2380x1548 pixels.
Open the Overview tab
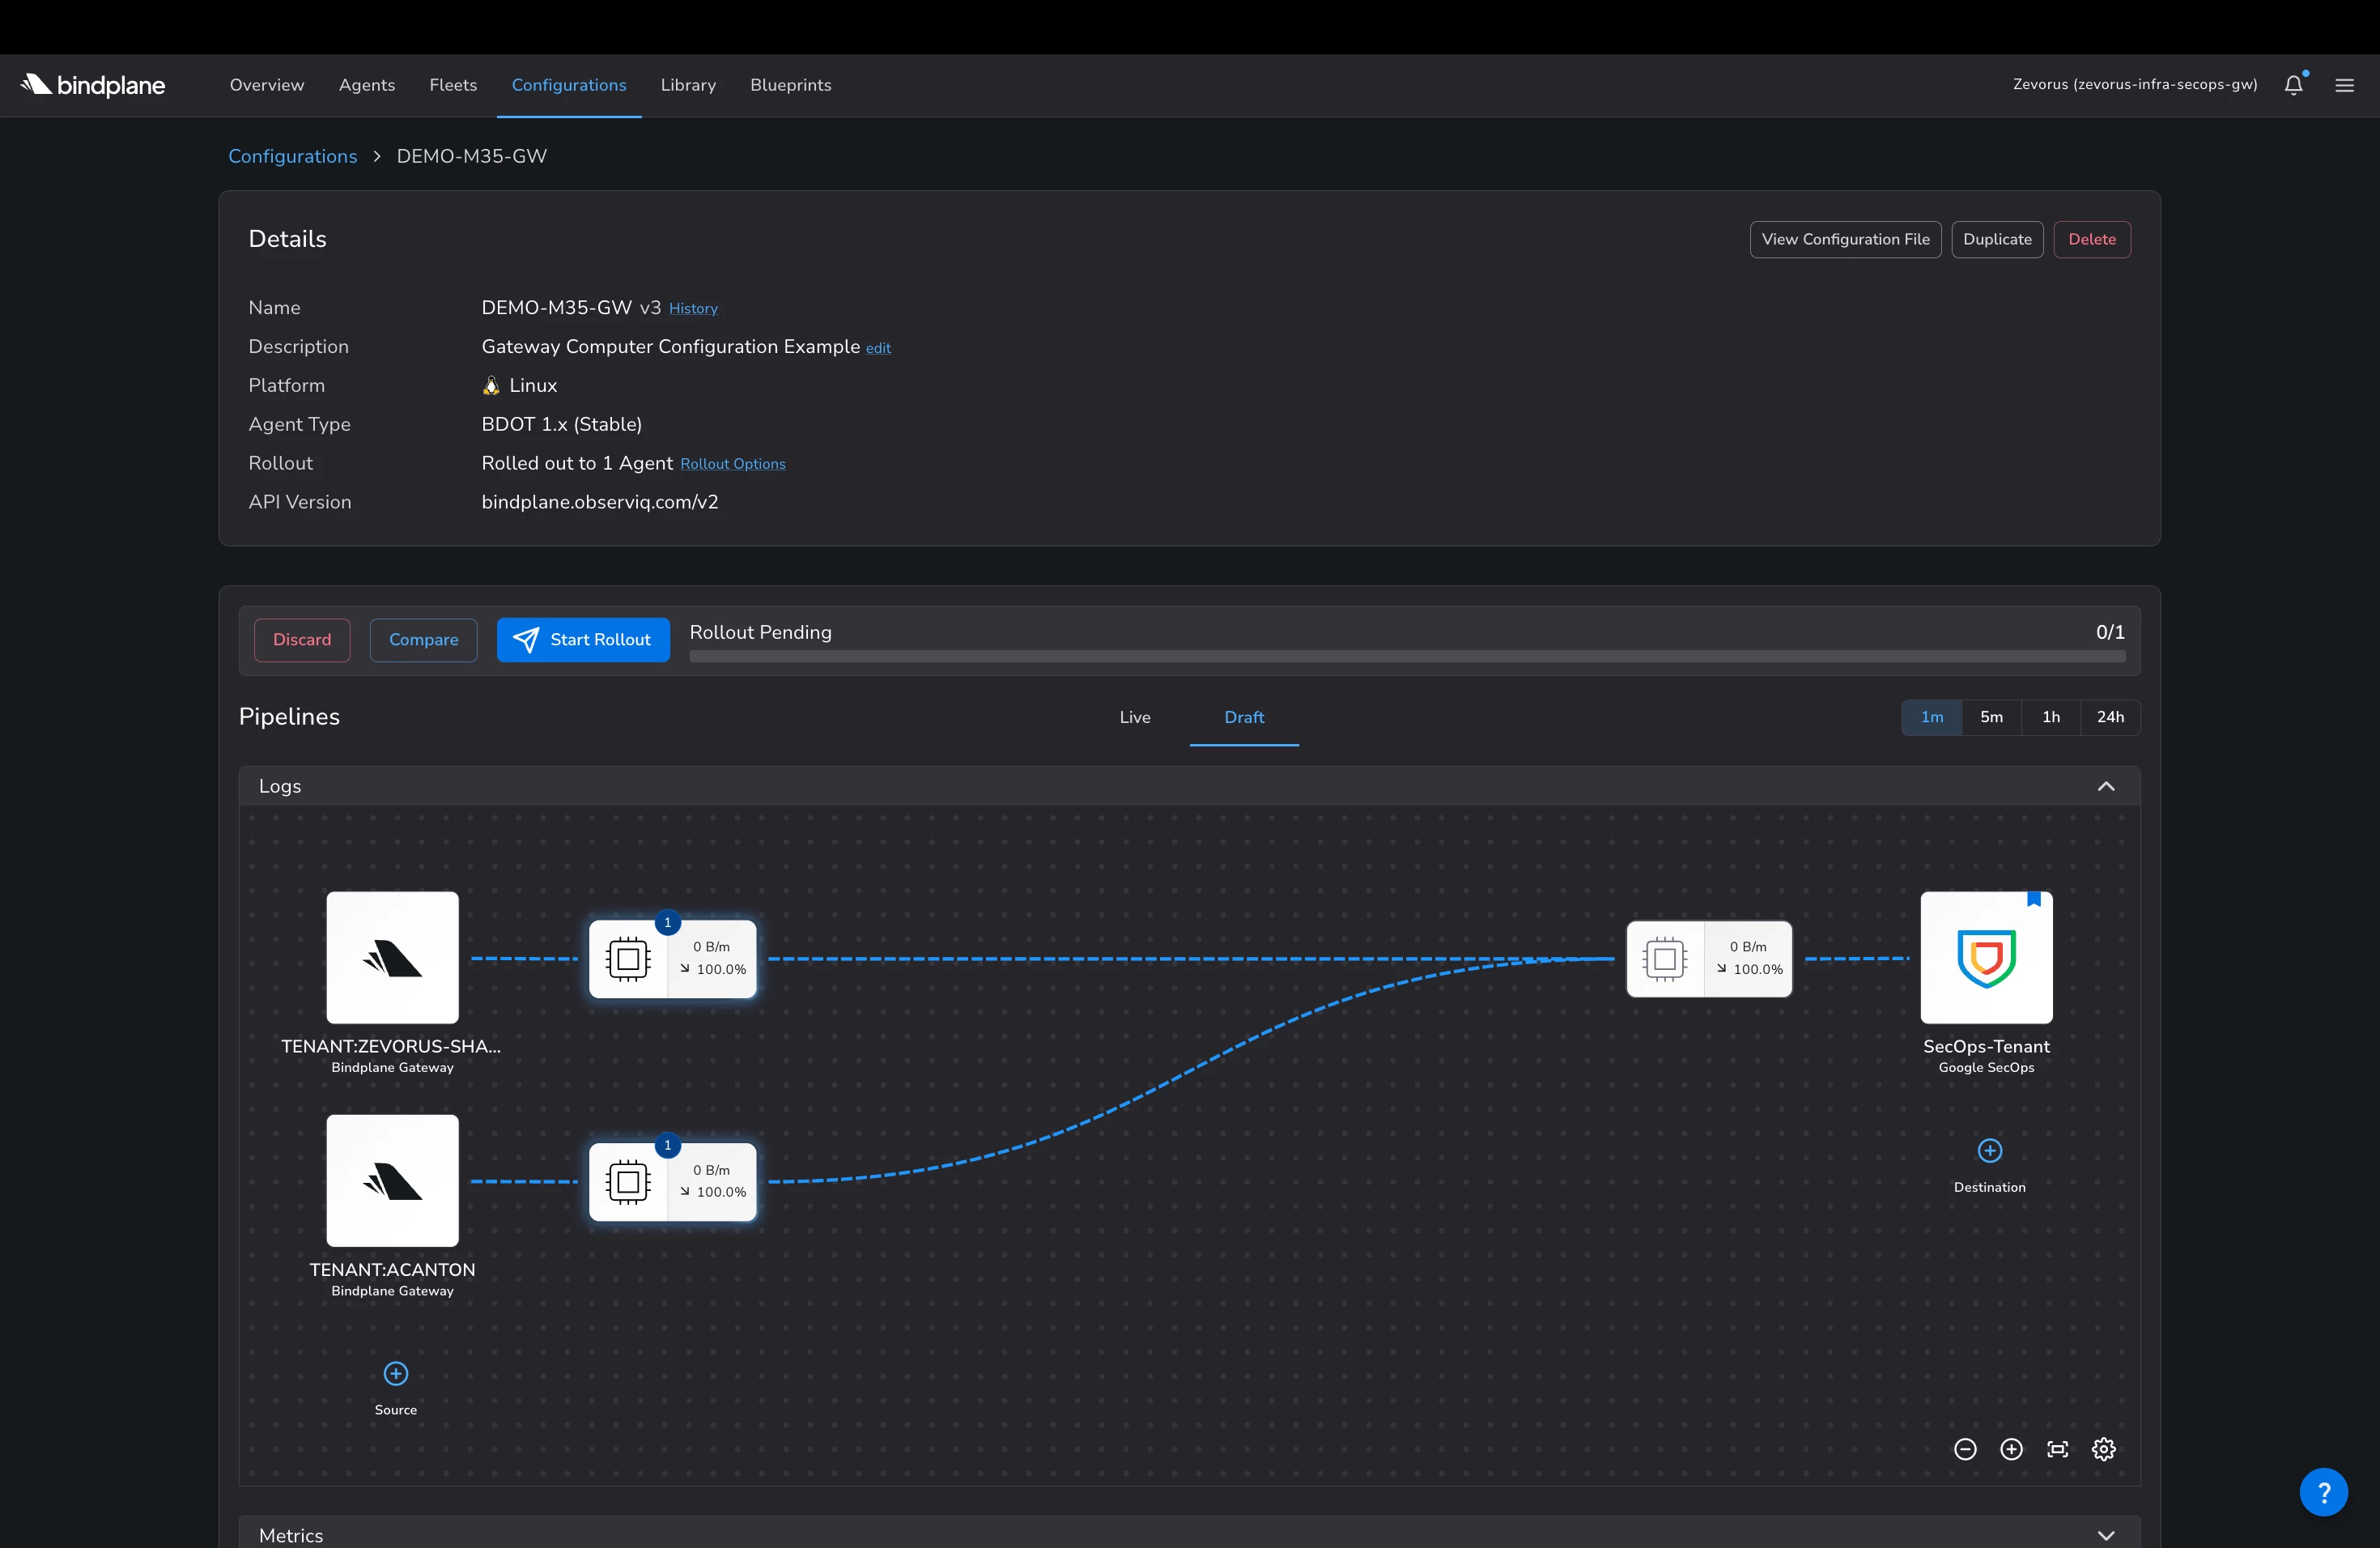point(267,85)
